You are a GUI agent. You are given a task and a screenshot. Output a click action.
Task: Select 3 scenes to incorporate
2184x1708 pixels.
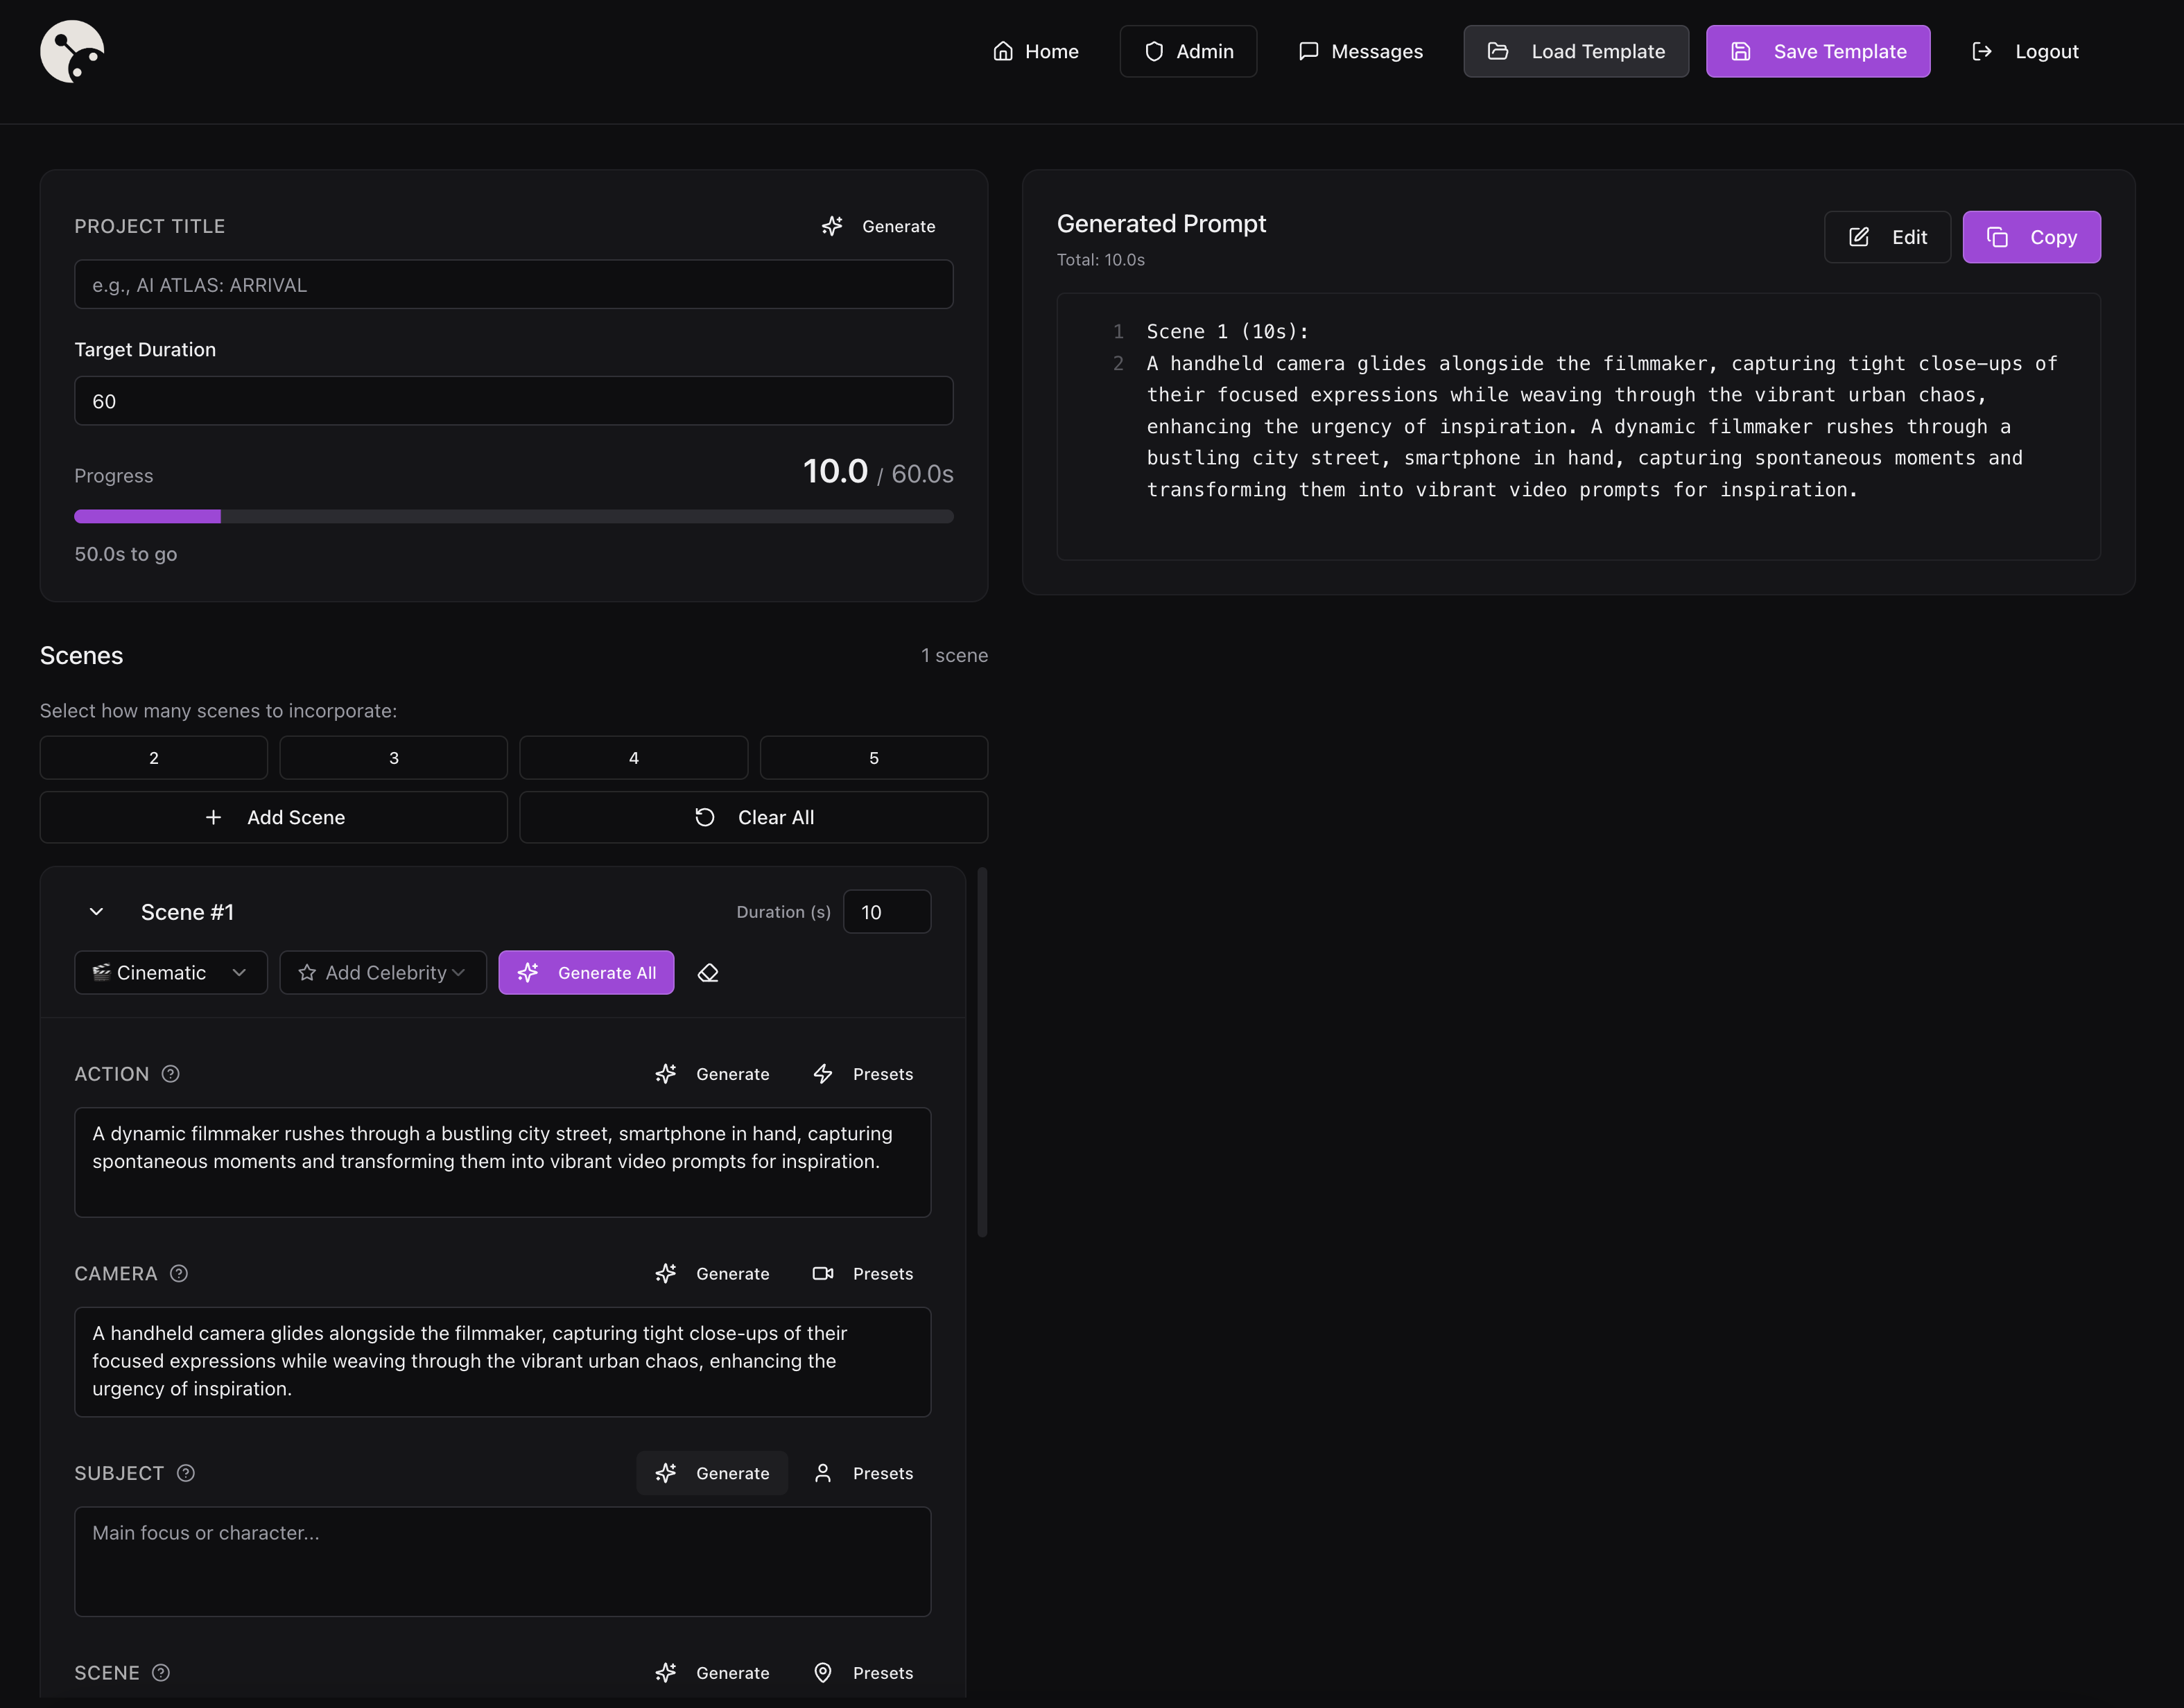pos(393,758)
